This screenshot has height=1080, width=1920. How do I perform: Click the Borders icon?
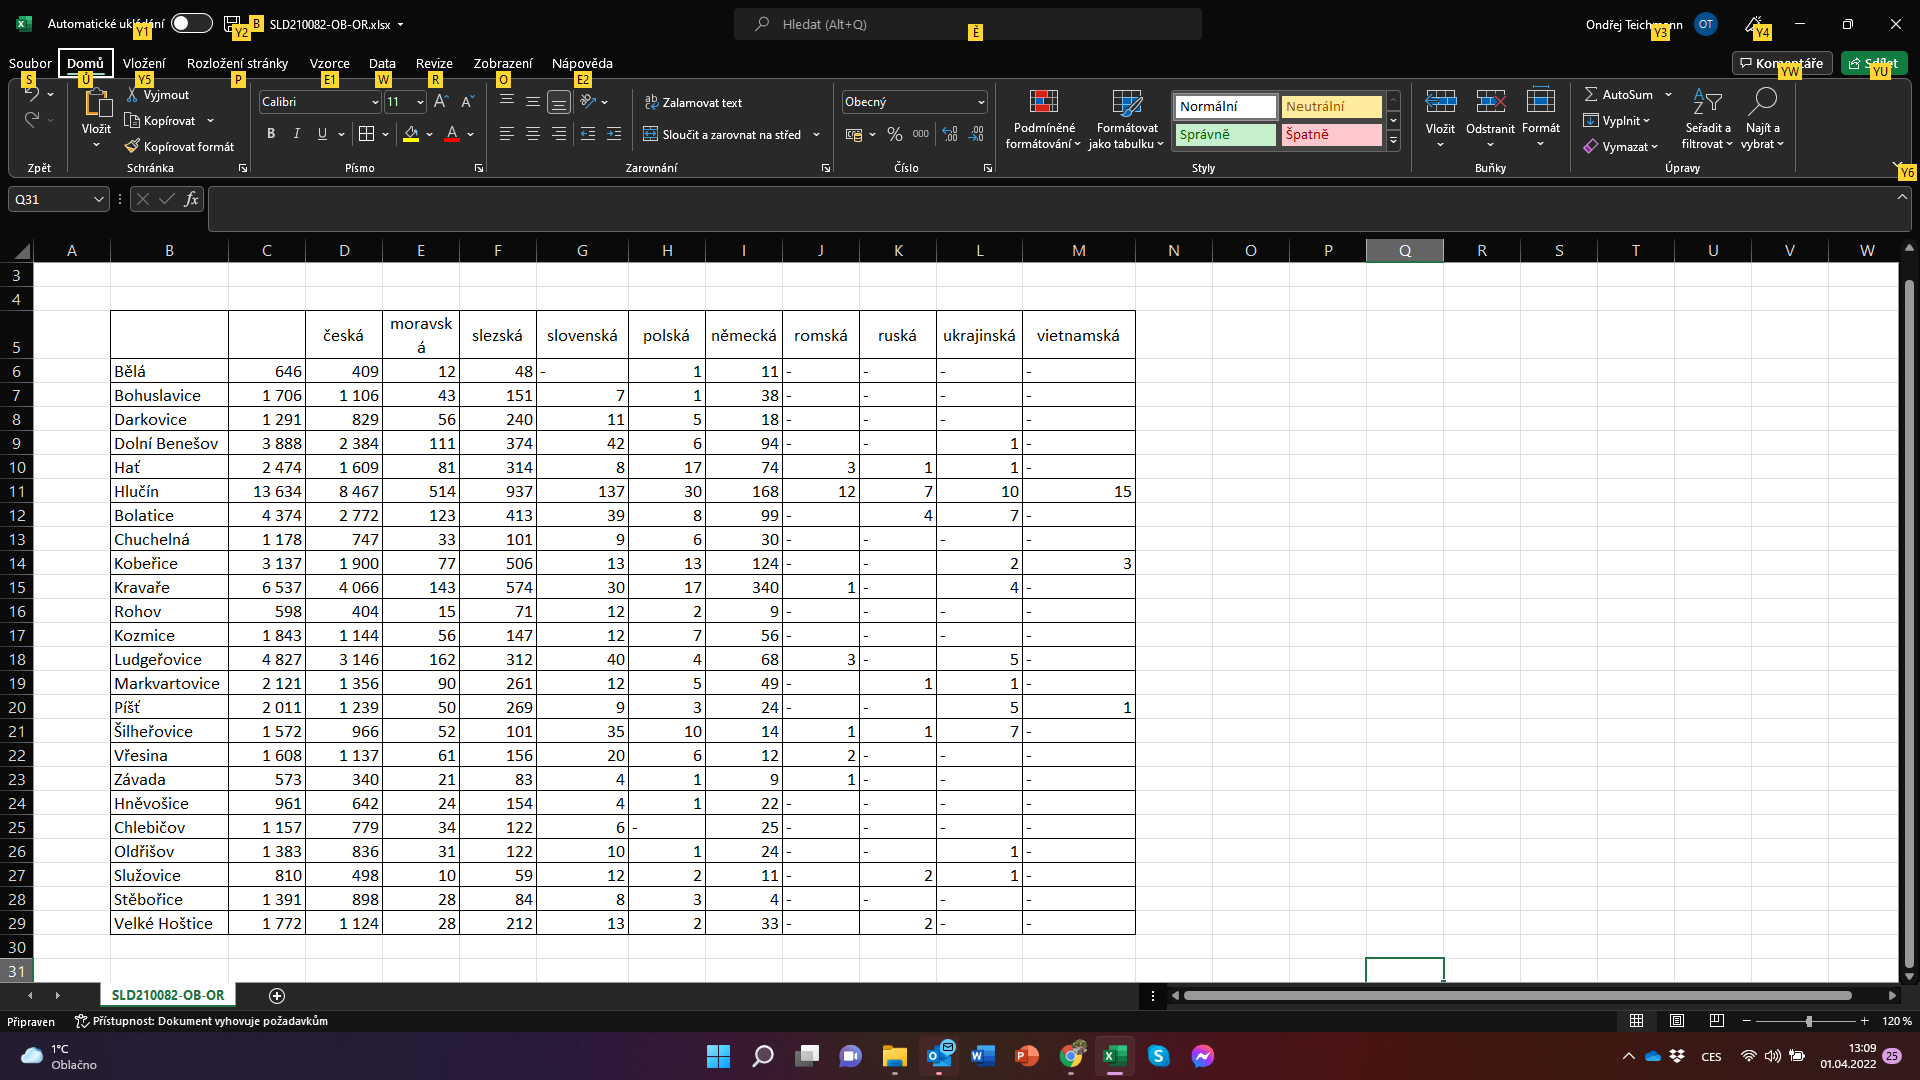(x=367, y=134)
